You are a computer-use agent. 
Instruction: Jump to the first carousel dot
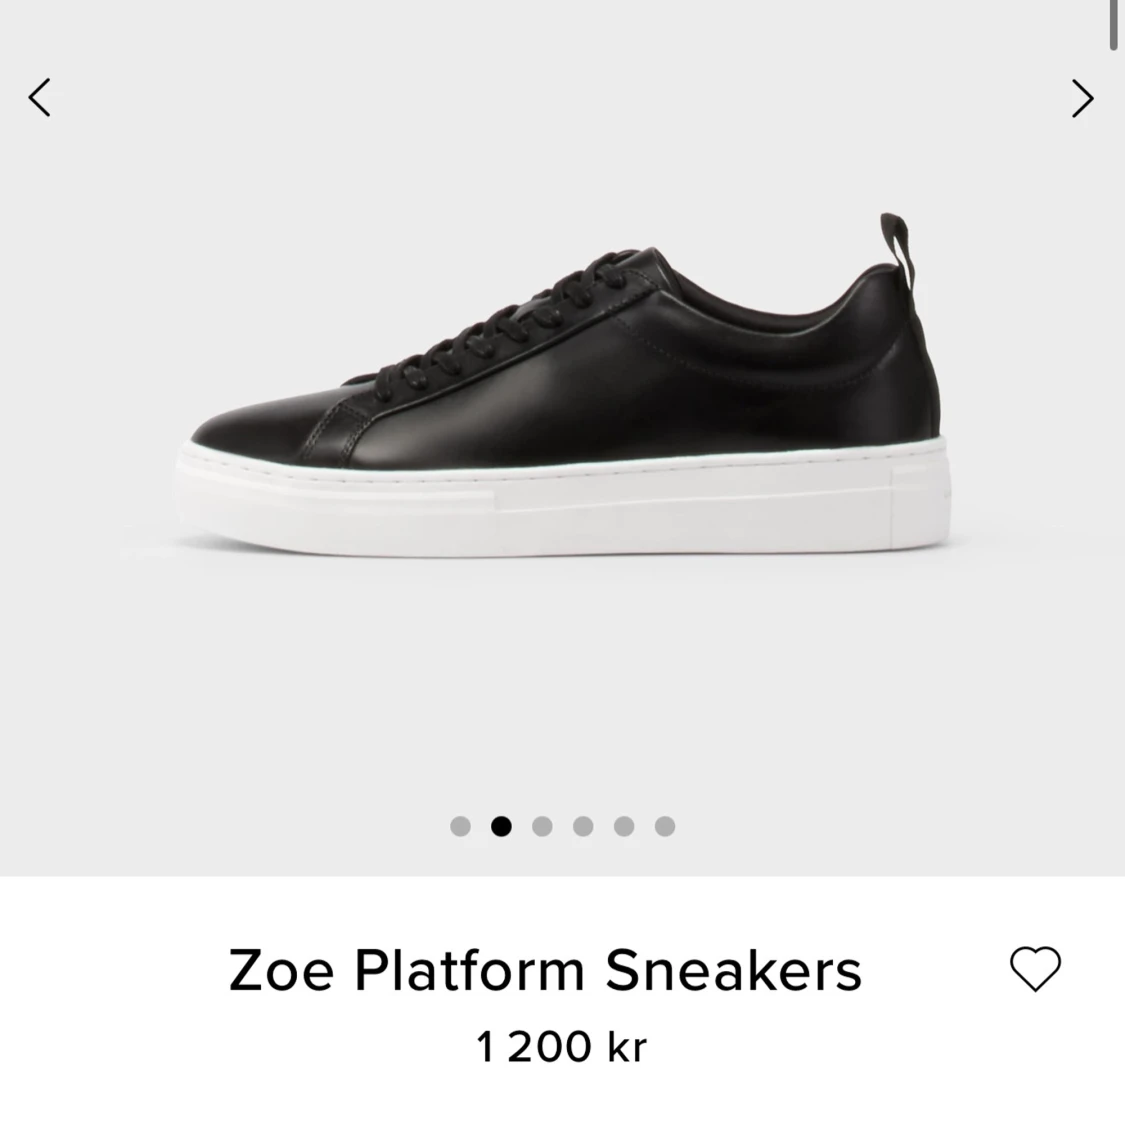tap(460, 826)
